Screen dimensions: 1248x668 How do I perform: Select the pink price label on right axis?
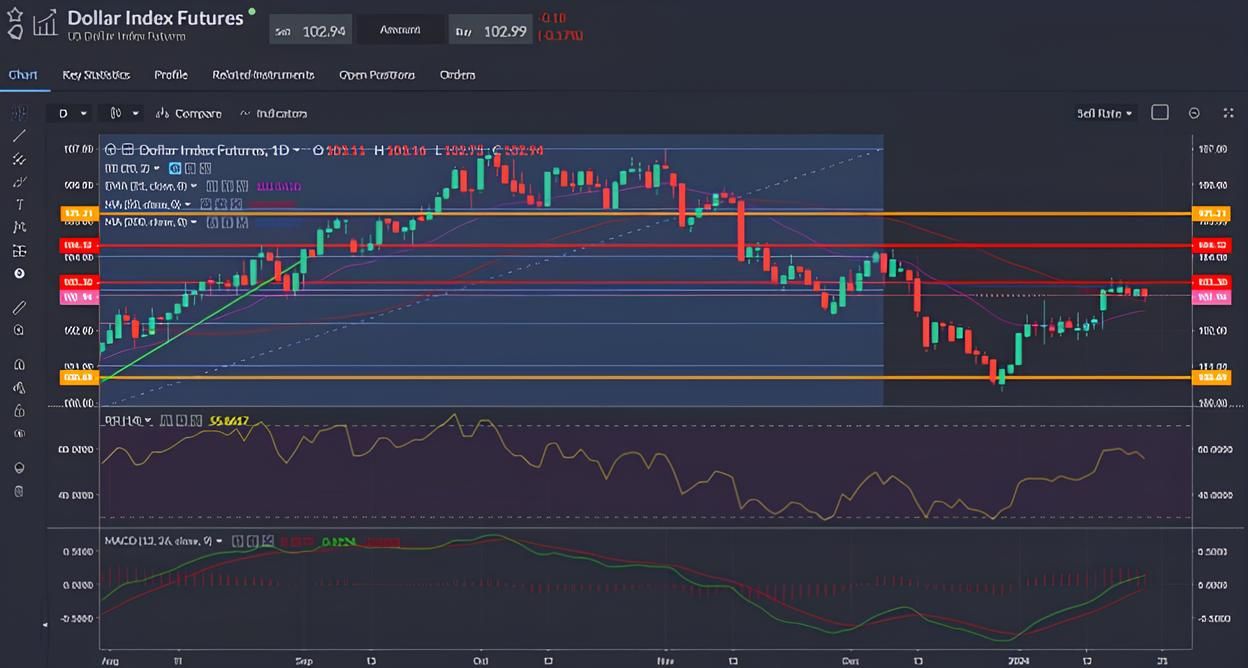1210,297
